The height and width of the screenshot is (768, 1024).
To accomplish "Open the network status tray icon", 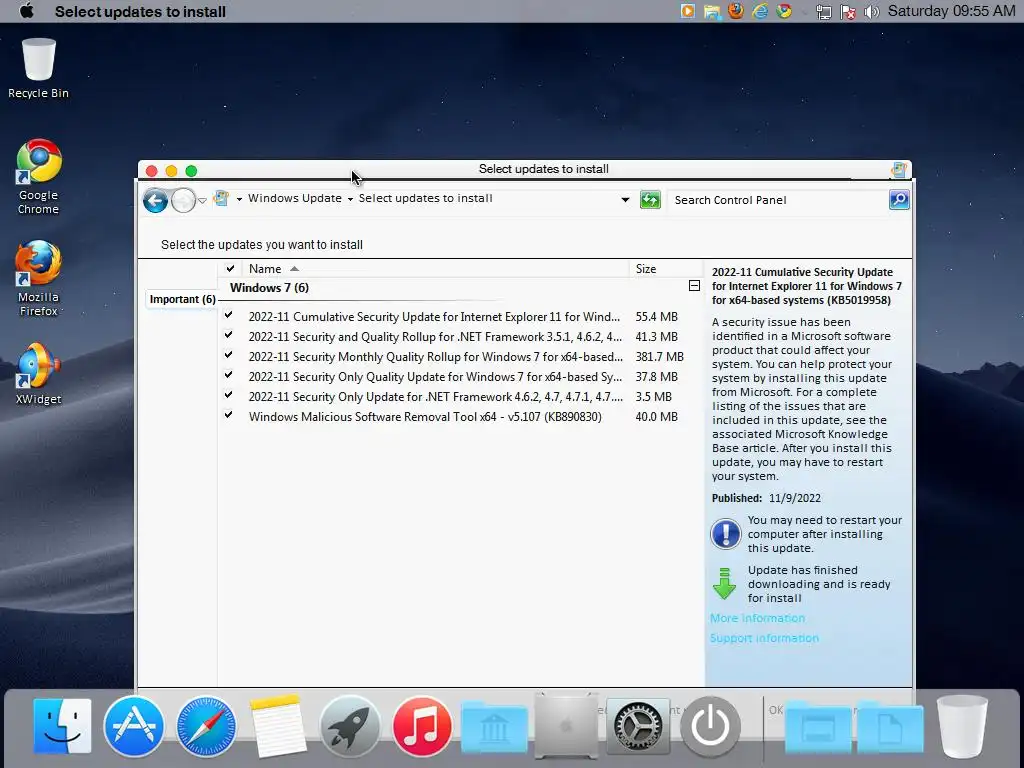I will [824, 12].
